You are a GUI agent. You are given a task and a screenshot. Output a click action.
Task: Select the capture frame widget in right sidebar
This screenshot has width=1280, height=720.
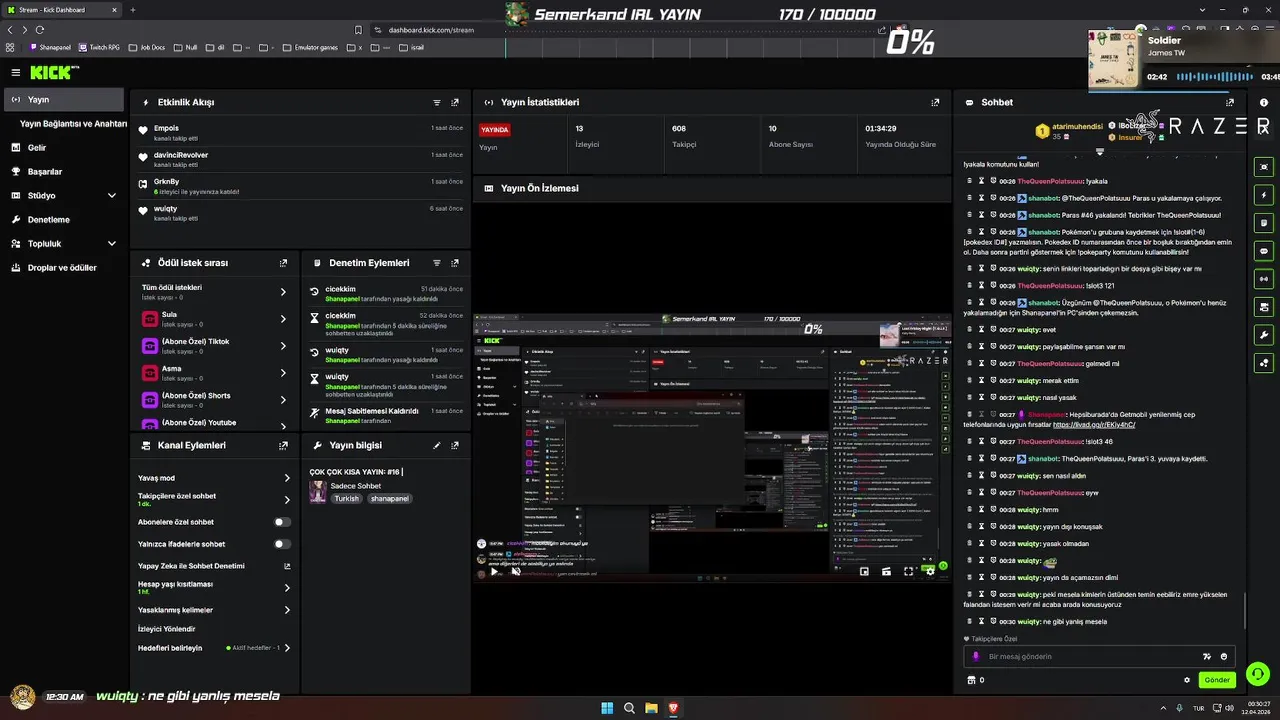coord(1264,167)
